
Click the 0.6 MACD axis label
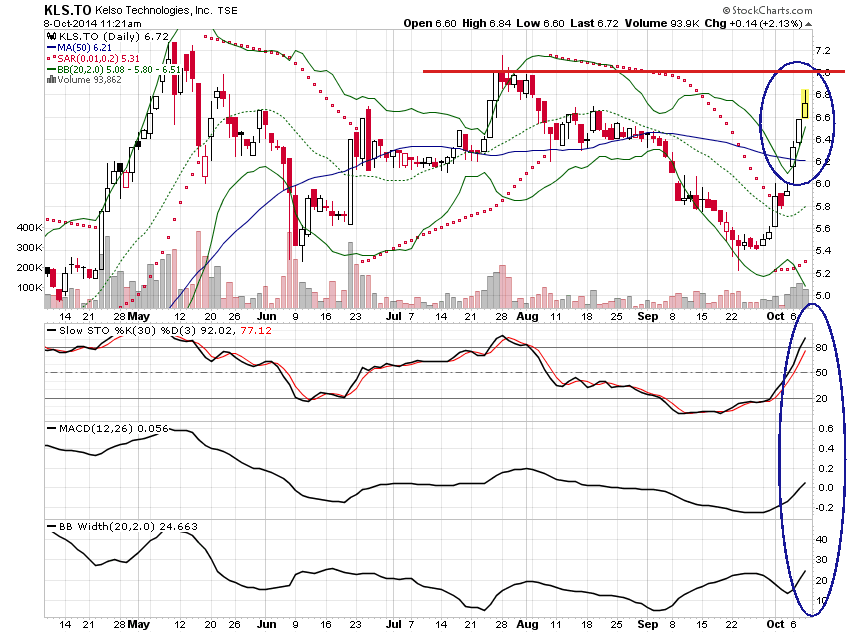tap(826, 429)
